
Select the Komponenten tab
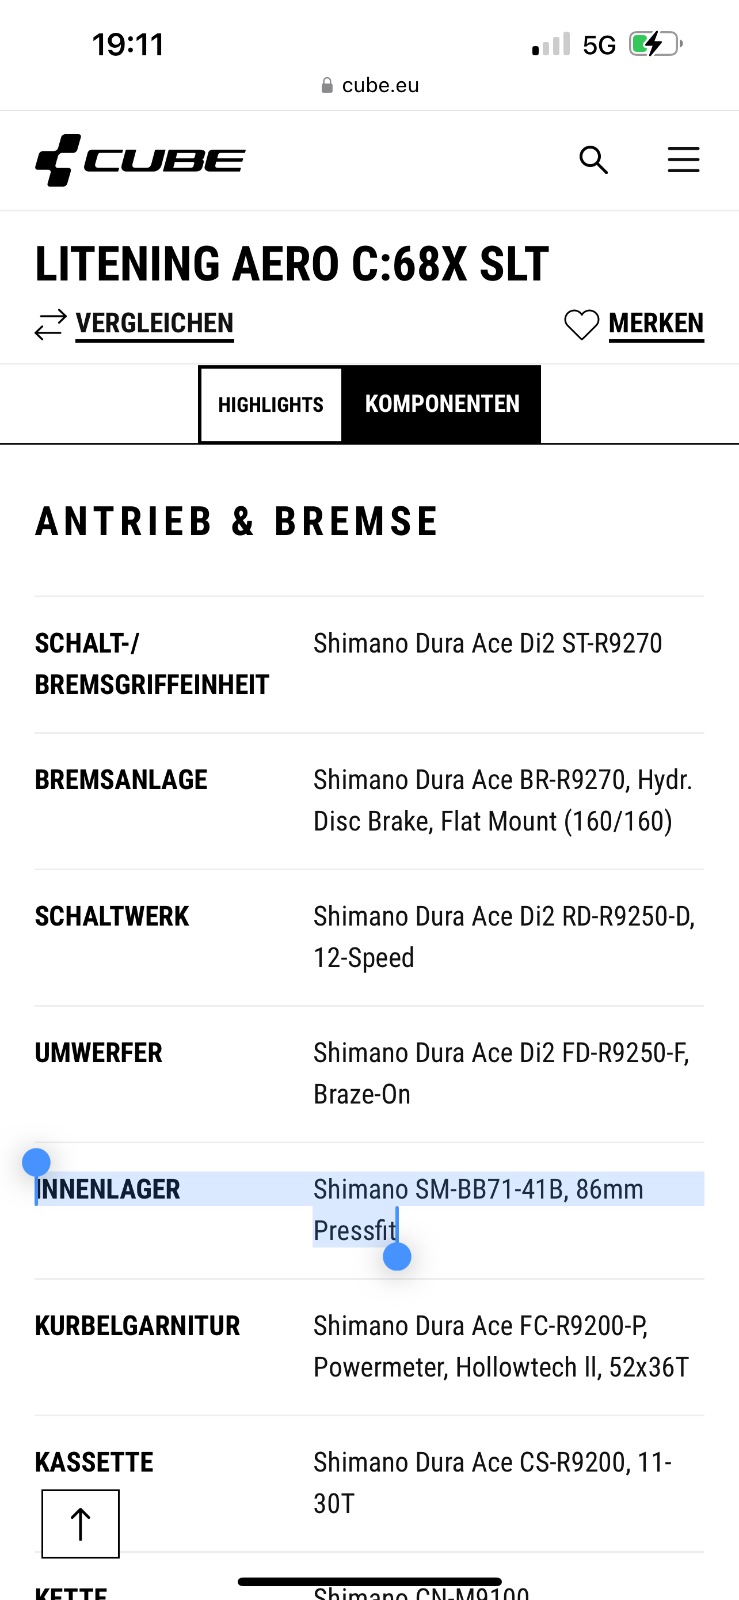point(442,404)
